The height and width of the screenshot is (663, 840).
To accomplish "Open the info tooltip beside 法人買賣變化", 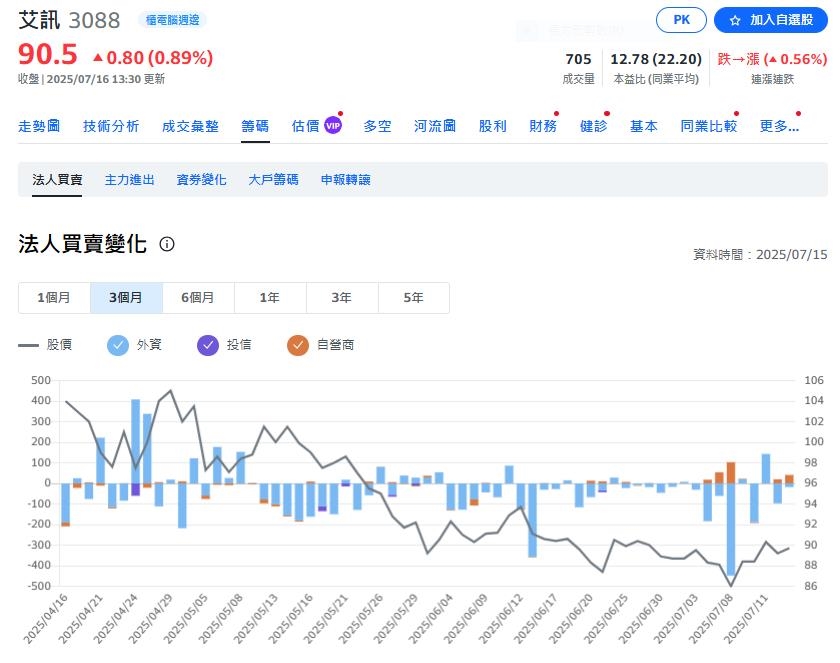I will pos(165,244).
